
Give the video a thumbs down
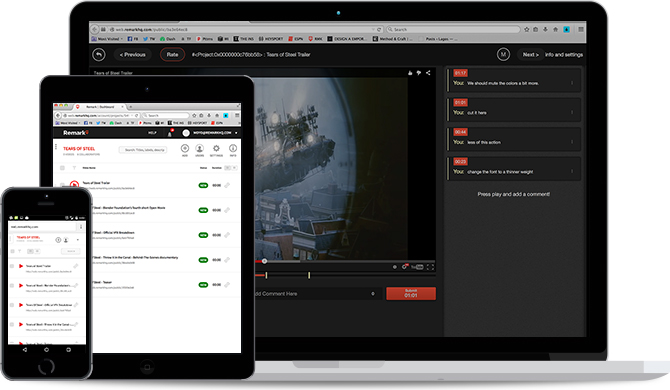pyautogui.click(x=419, y=73)
